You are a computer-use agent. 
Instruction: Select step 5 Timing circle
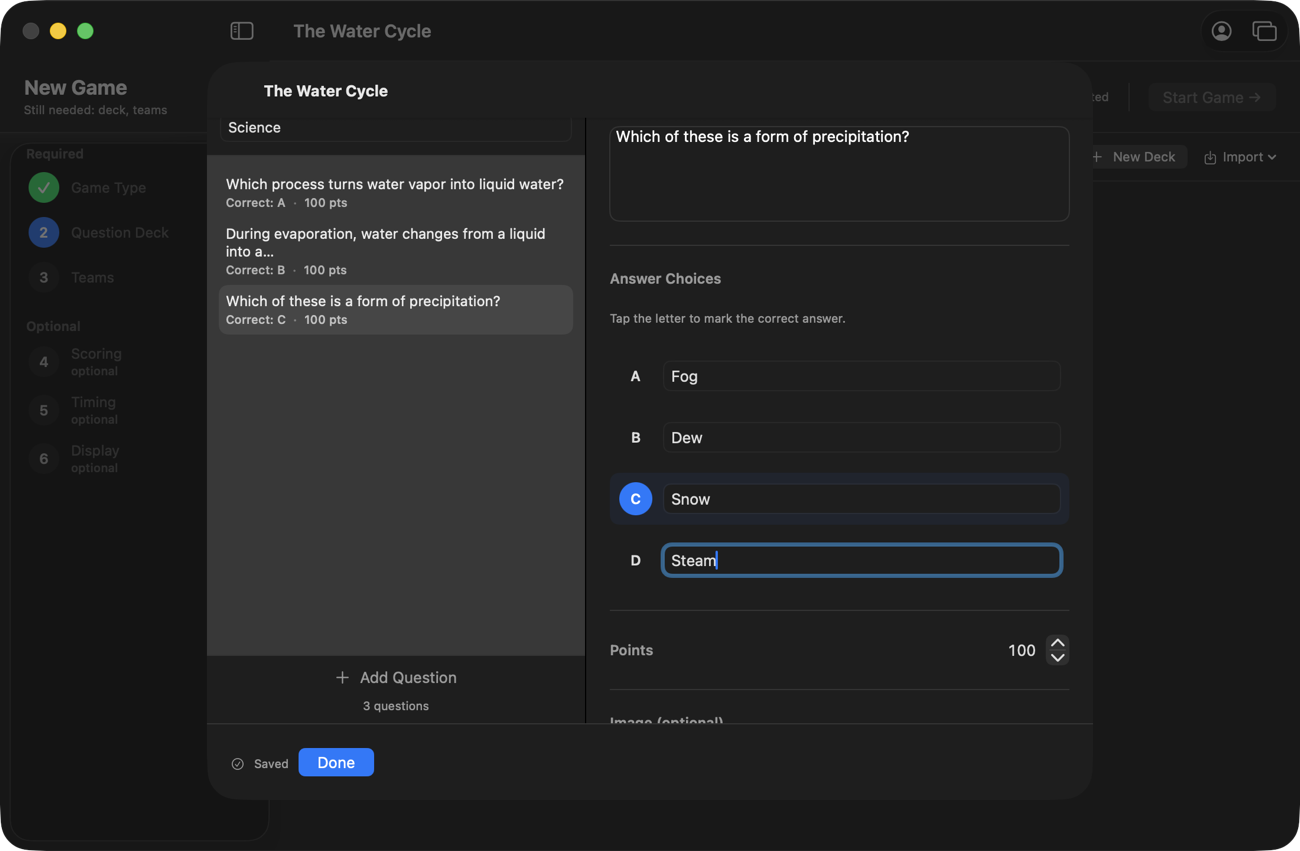click(x=43, y=410)
